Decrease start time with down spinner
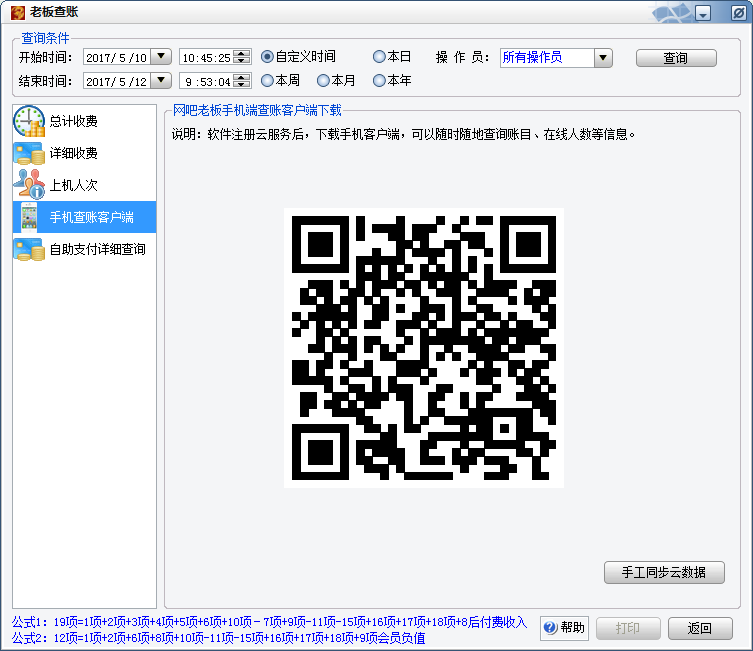 242,60
